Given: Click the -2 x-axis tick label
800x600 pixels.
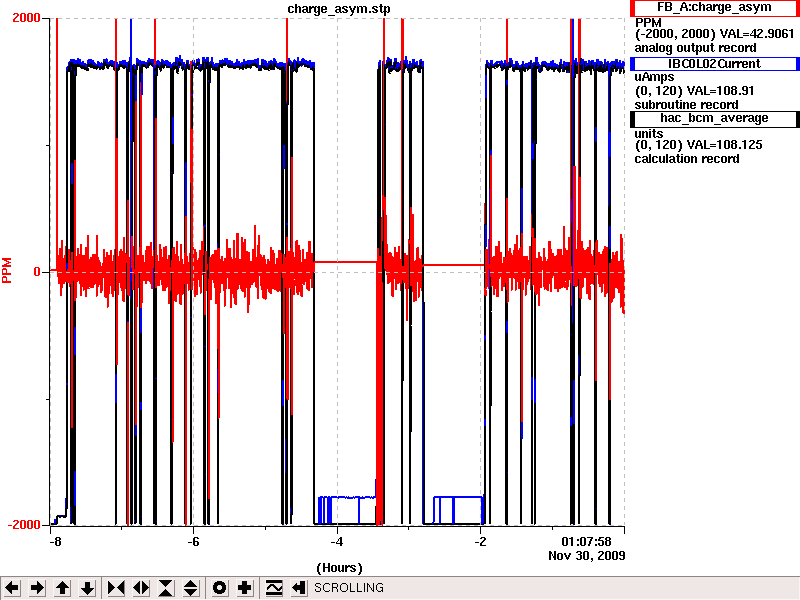Looking at the screenshot, I should click(x=480, y=541).
